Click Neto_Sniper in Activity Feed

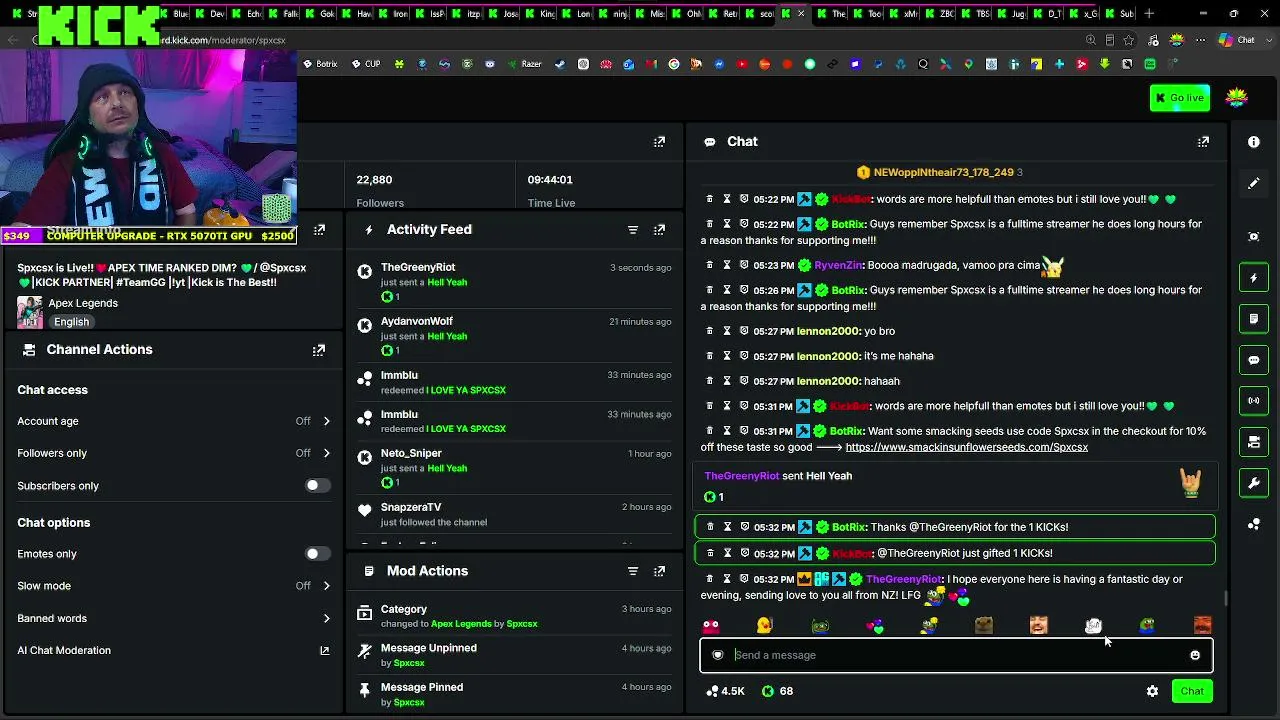tap(411, 453)
